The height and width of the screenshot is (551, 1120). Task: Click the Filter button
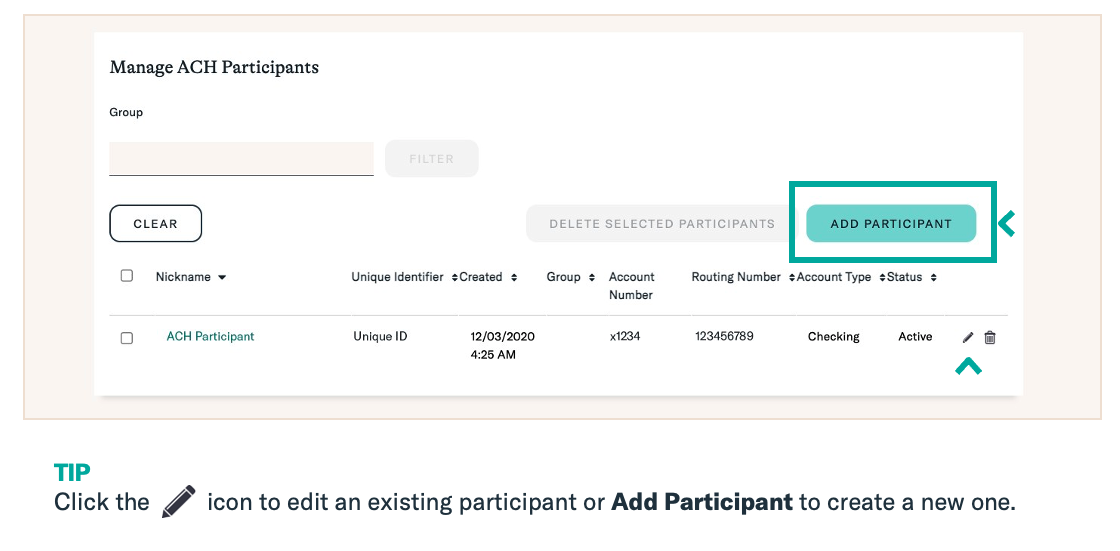(431, 159)
